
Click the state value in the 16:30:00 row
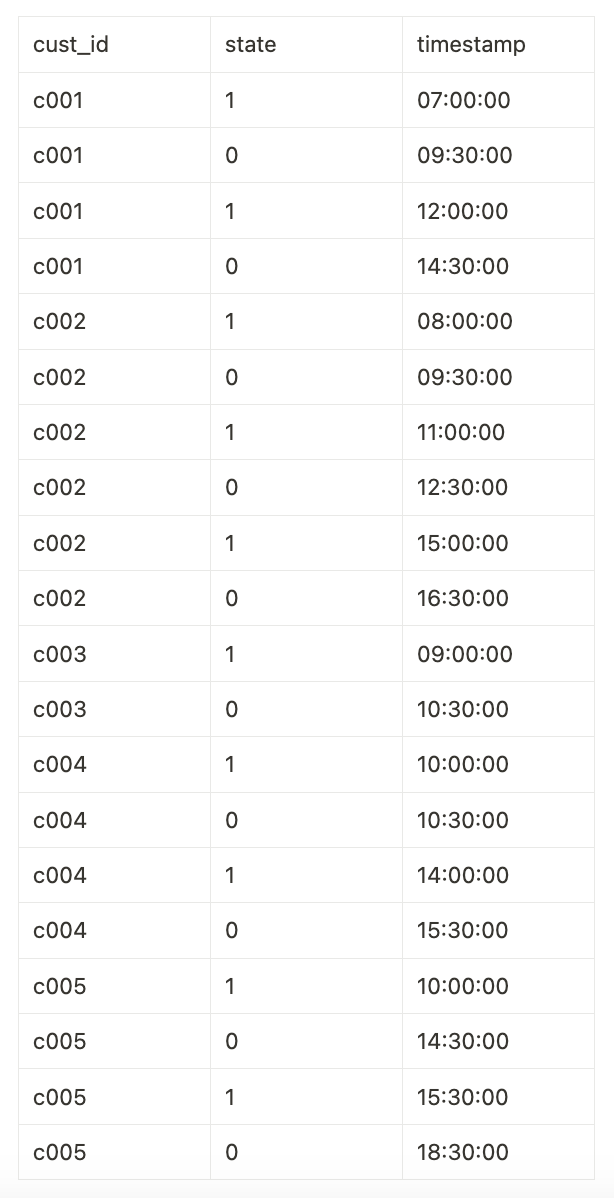point(232,598)
